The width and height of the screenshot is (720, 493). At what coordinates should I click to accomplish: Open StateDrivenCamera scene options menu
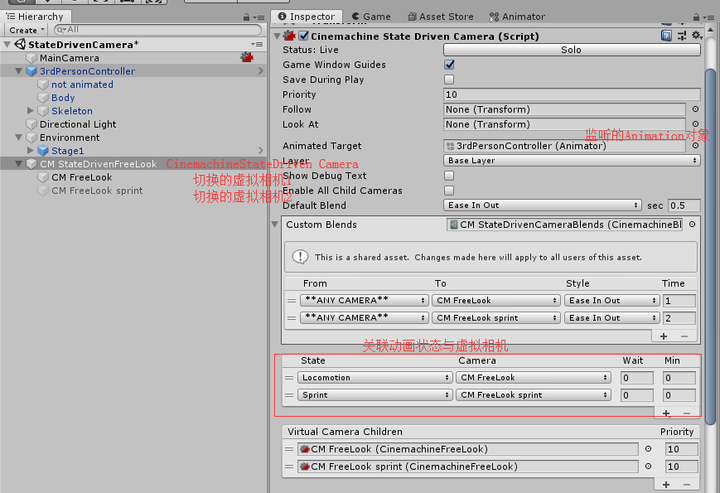(x=257, y=44)
